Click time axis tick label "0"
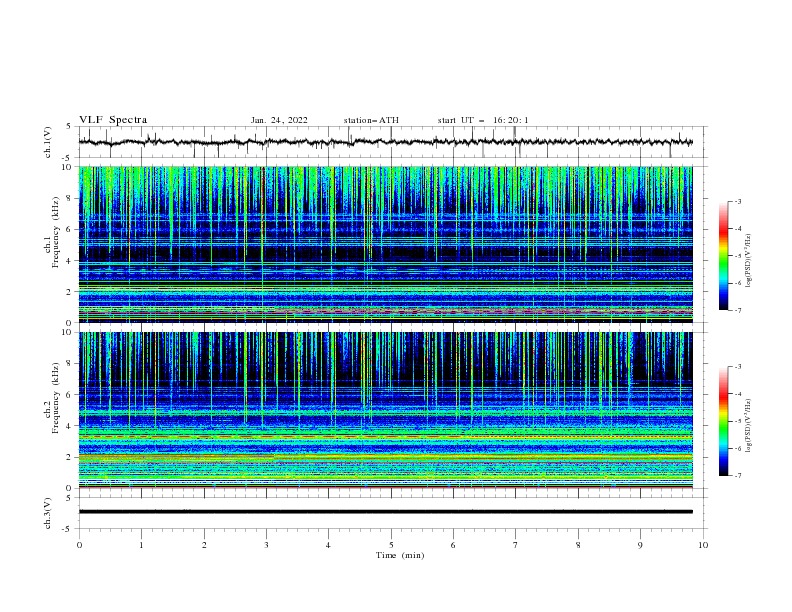This screenshot has width=792, height=612. coord(79,545)
